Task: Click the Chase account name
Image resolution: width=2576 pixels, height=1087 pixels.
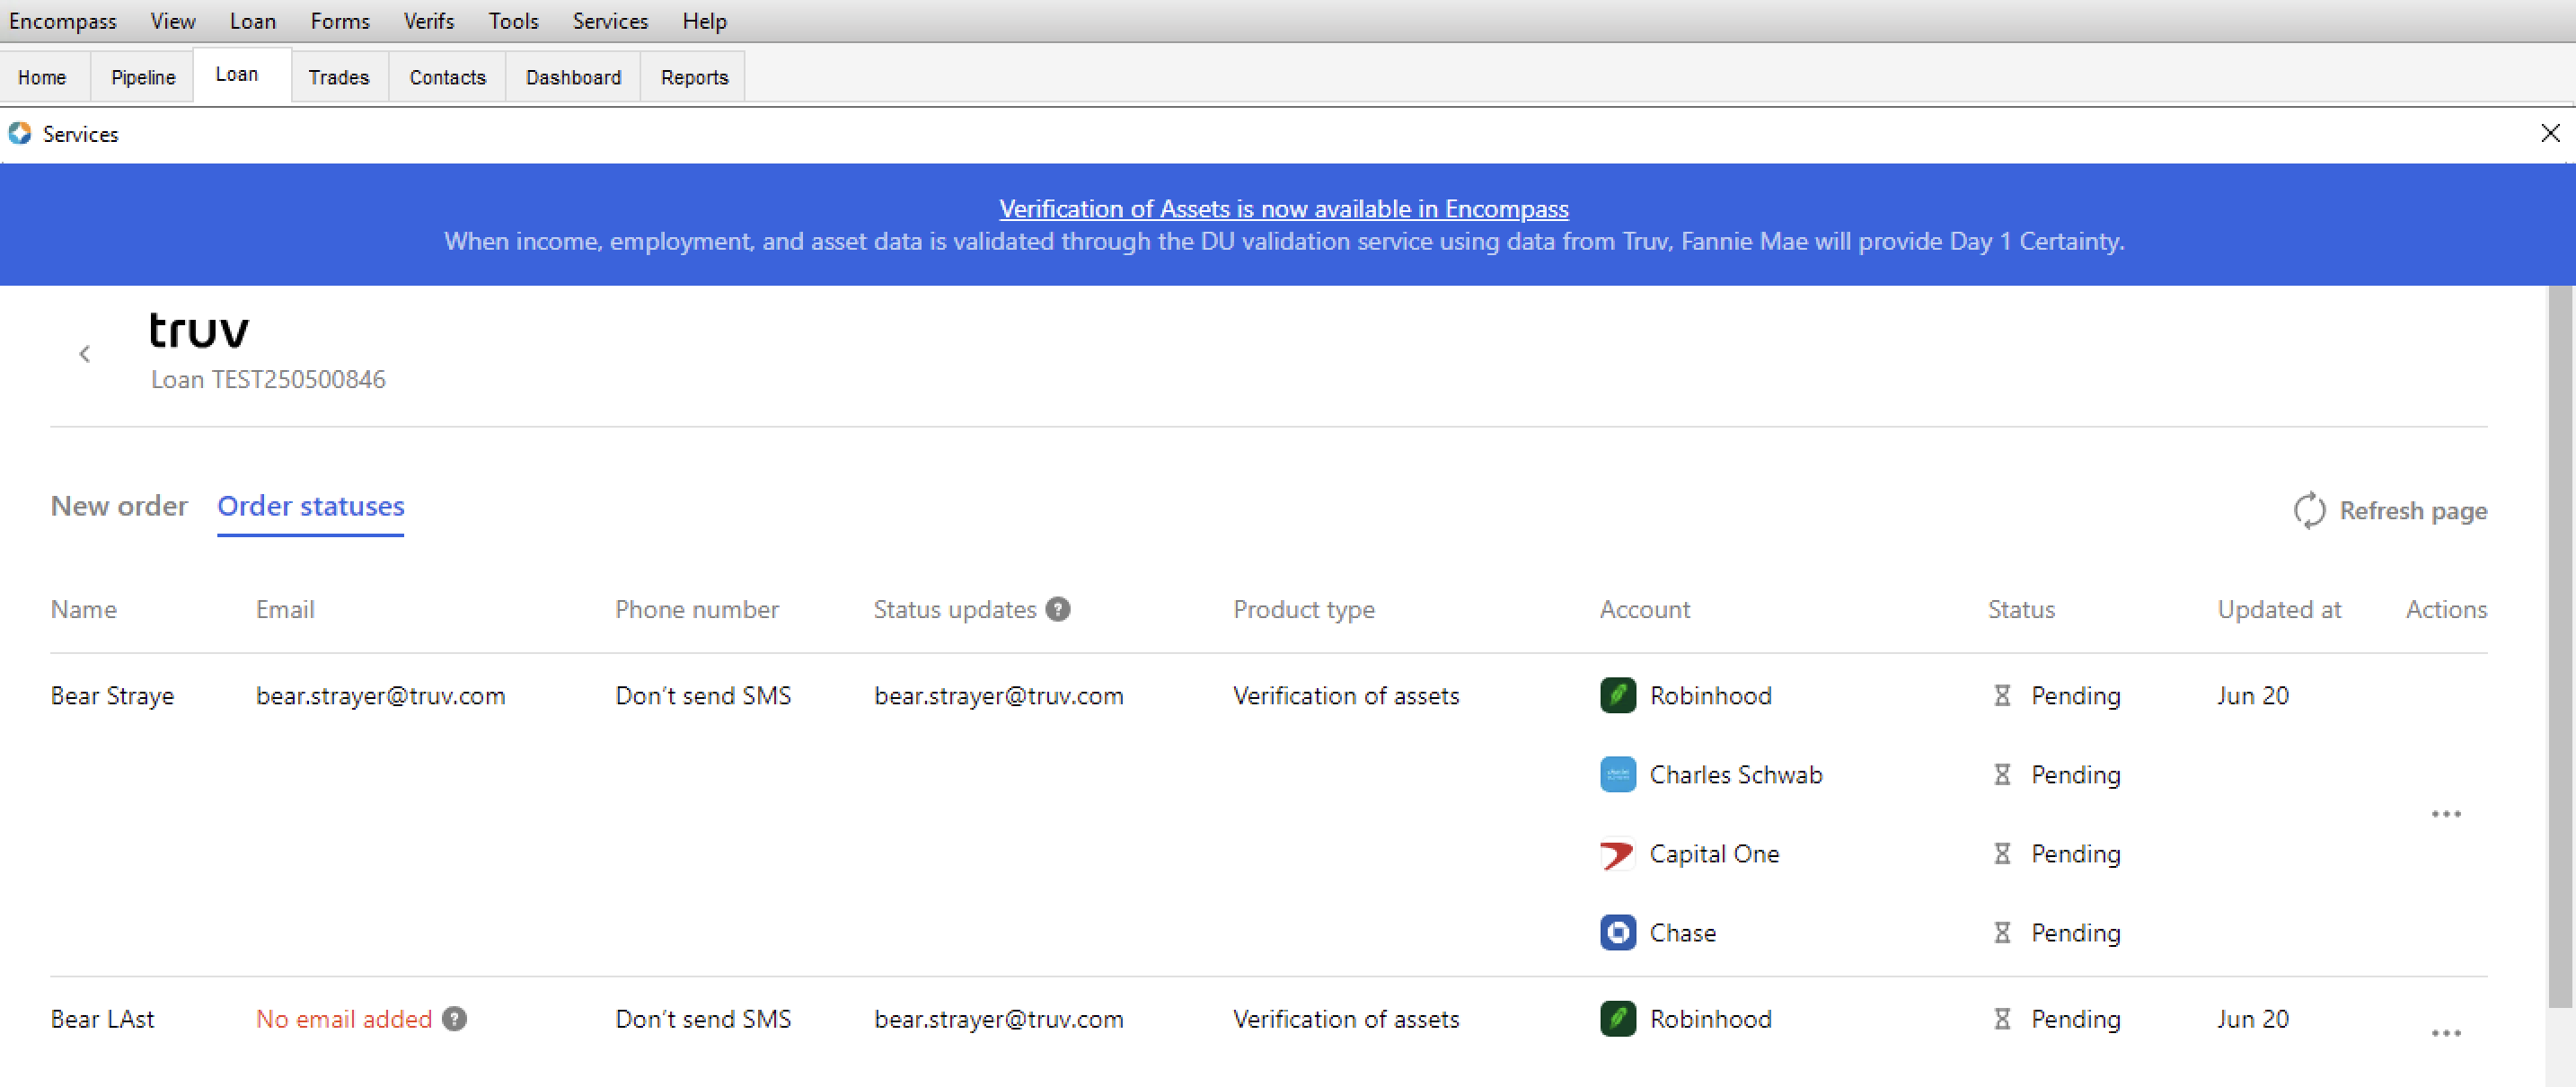Action: (1682, 933)
